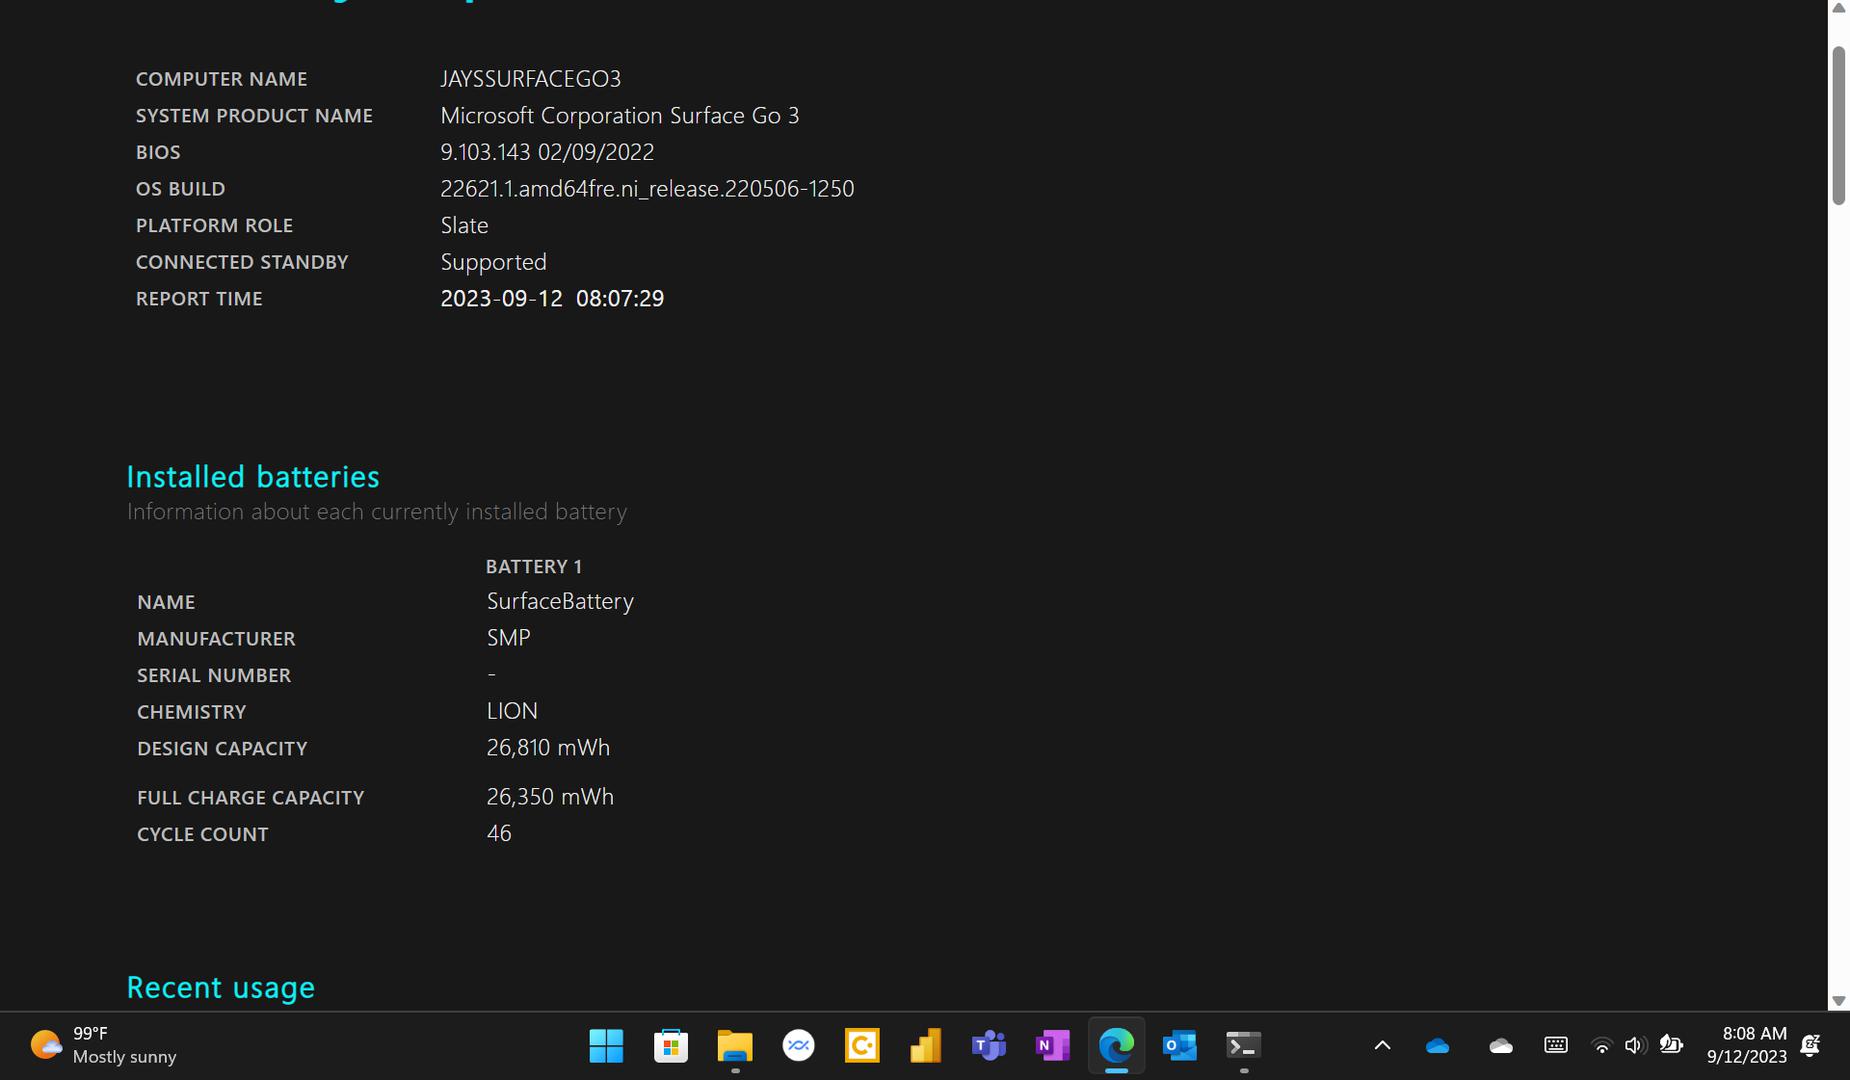Image resolution: width=1850 pixels, height=1080 pixels.
Task: Launch Power BI from the taskbar
Action: (x=925, y=1046)
